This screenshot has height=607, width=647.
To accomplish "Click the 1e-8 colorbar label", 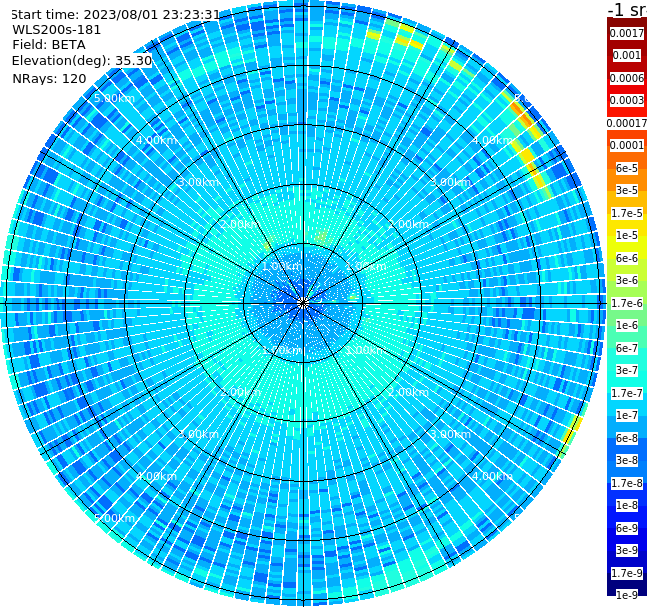I will (x=627, y=505).
